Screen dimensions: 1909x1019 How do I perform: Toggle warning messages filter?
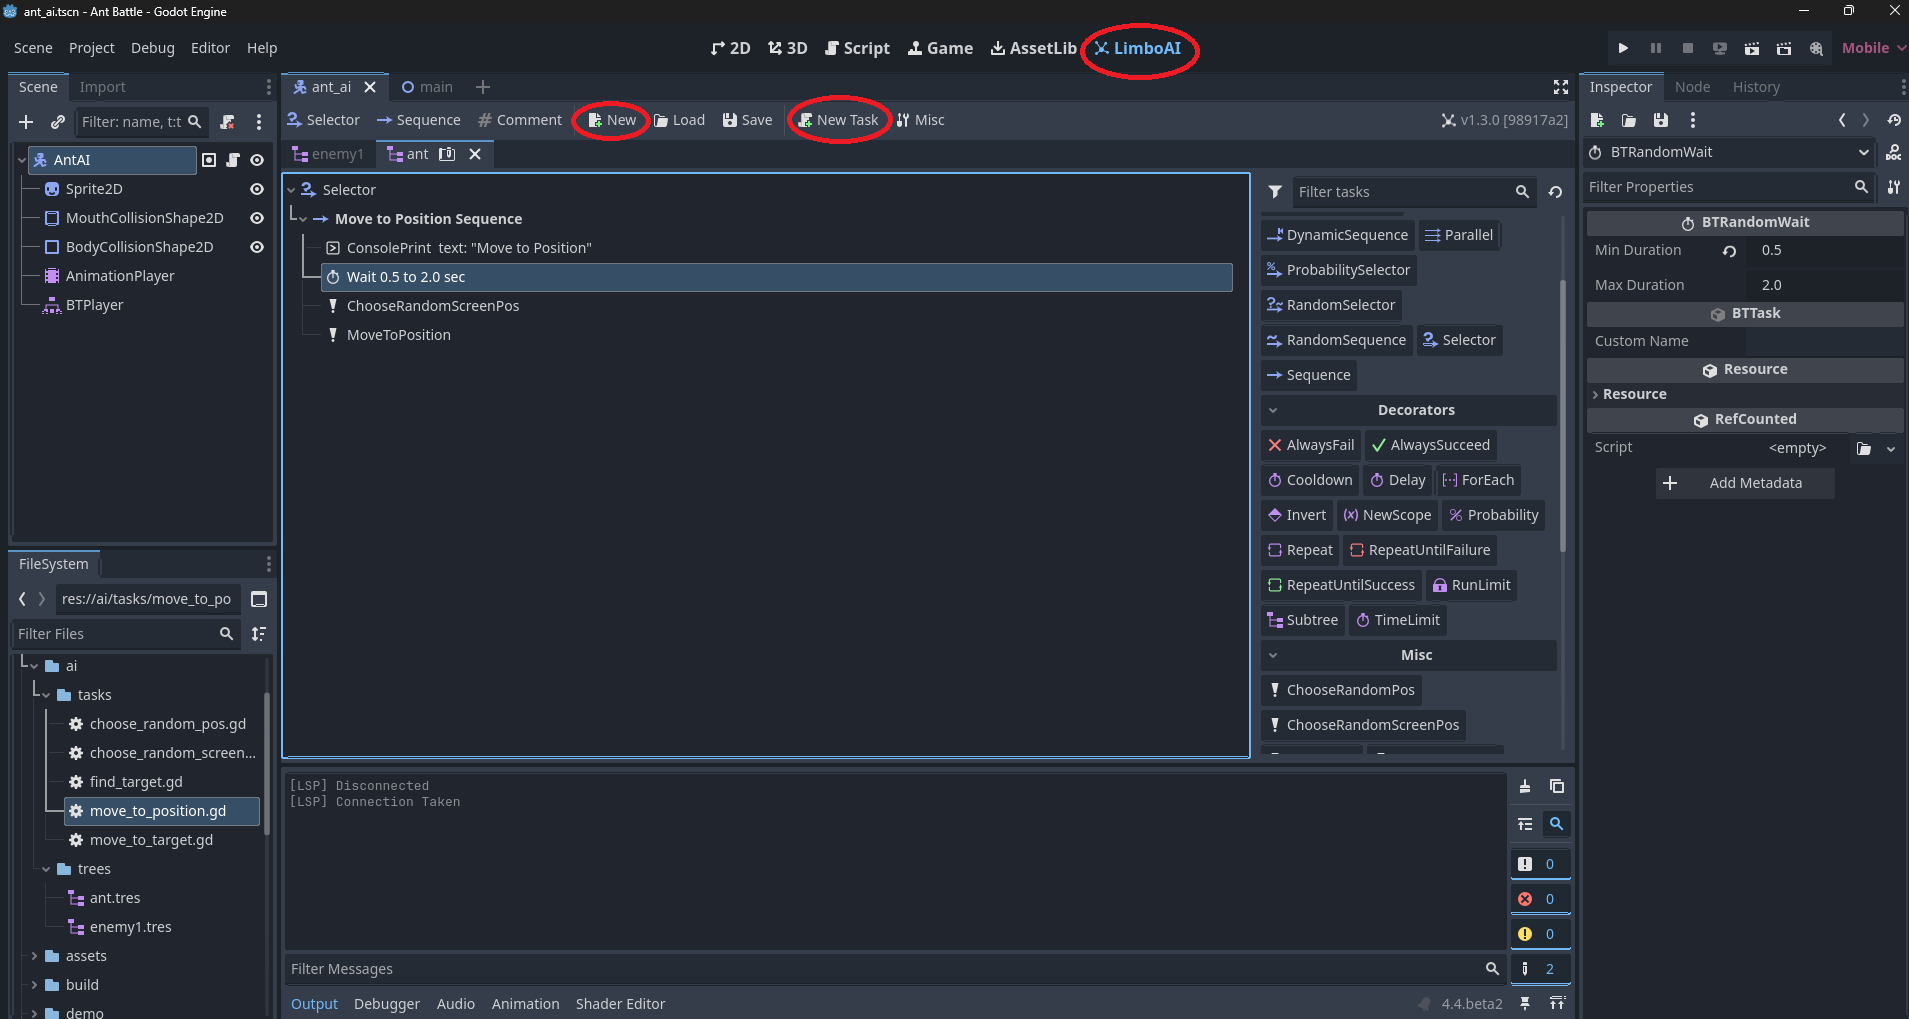[1539, 934]
